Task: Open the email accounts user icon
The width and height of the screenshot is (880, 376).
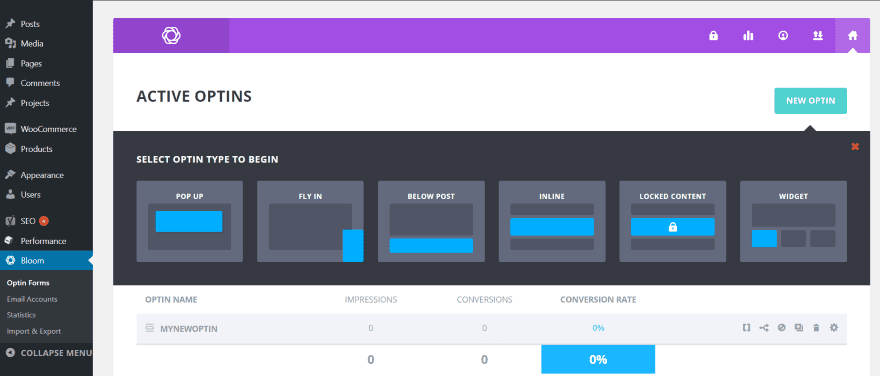Action: click(783, 36)
